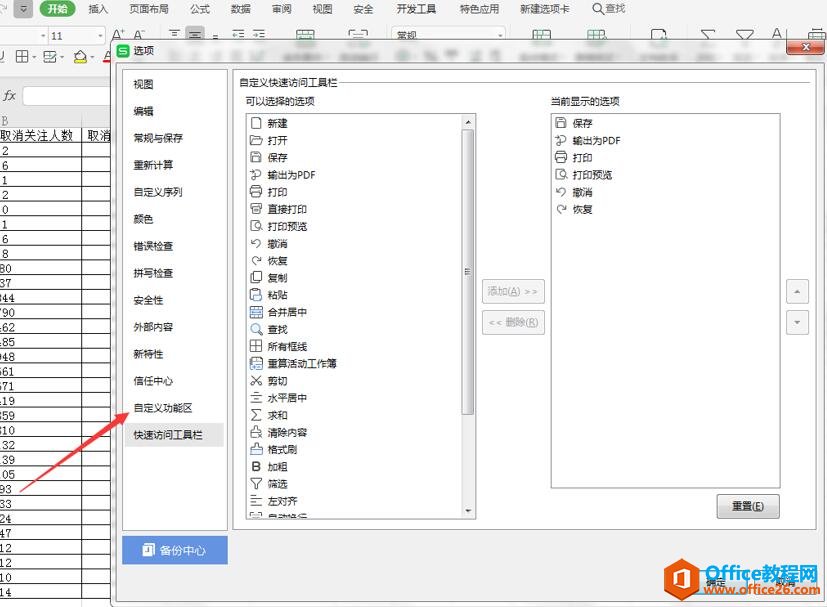This screenshot has height=607, width=827.
Task: Select the 查找 magnifier icon in the list
Action: [x=256, y=329]
